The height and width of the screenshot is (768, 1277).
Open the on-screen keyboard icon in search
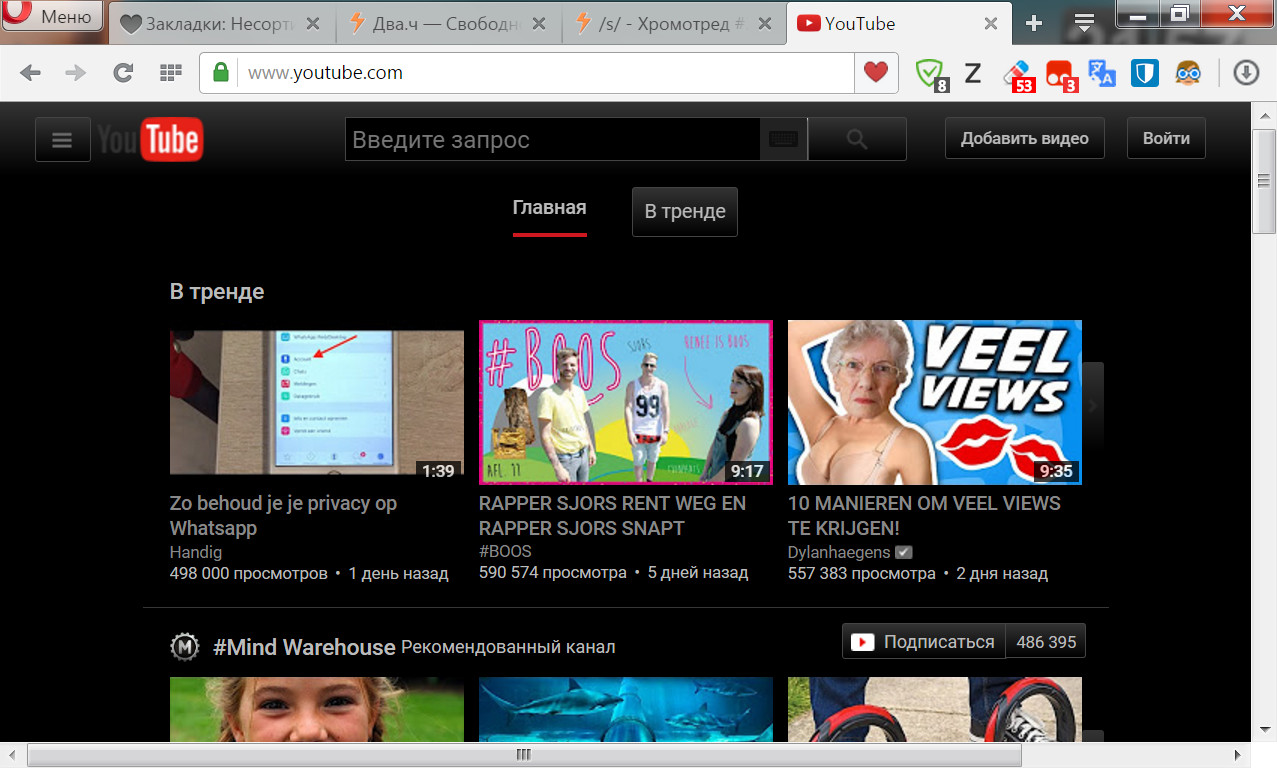(x=783, y=140)
